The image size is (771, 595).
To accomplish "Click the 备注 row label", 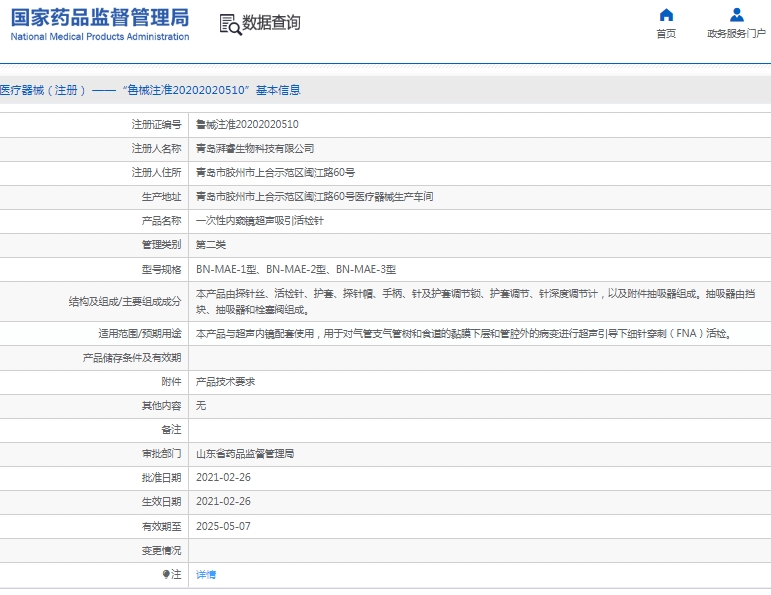I will click(x=171, y=430).
